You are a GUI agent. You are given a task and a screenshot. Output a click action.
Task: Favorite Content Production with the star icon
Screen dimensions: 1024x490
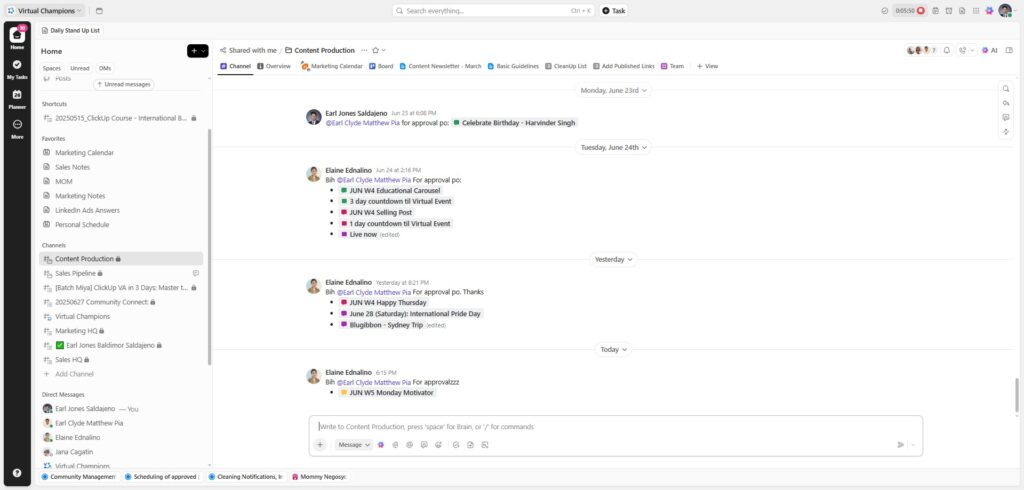[x=376, y=50]
